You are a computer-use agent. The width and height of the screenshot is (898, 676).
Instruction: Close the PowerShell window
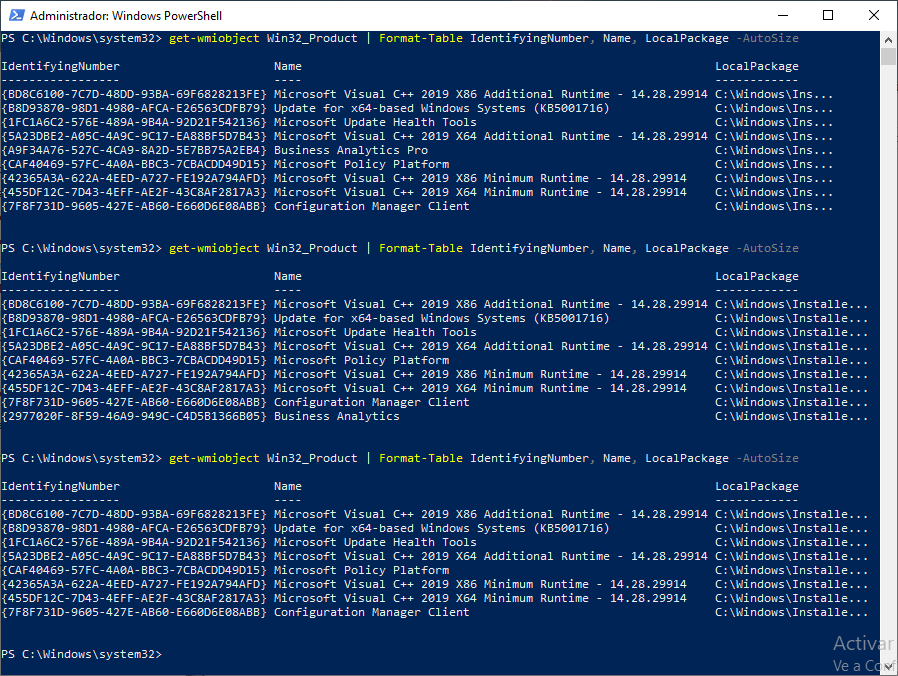pos(873,15)
